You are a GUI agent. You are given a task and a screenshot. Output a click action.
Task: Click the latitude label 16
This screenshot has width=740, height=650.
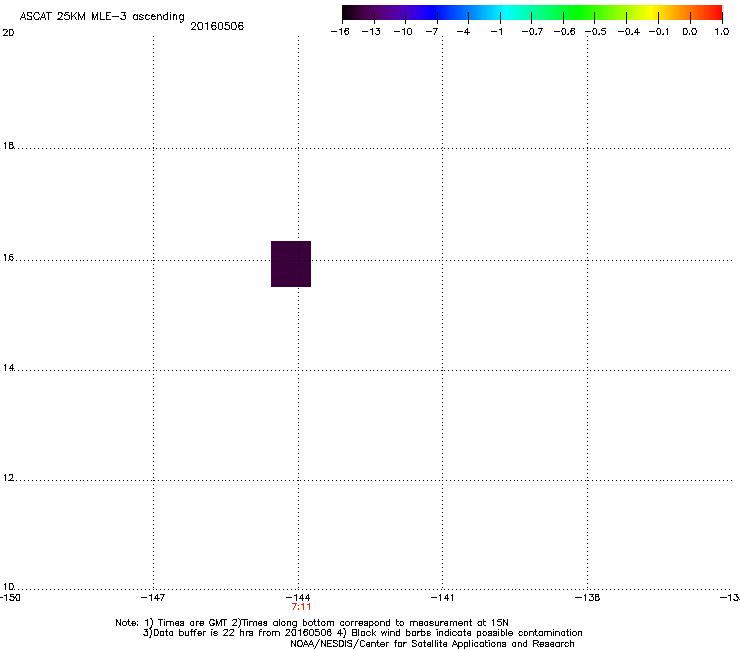[x=8, y=258]
